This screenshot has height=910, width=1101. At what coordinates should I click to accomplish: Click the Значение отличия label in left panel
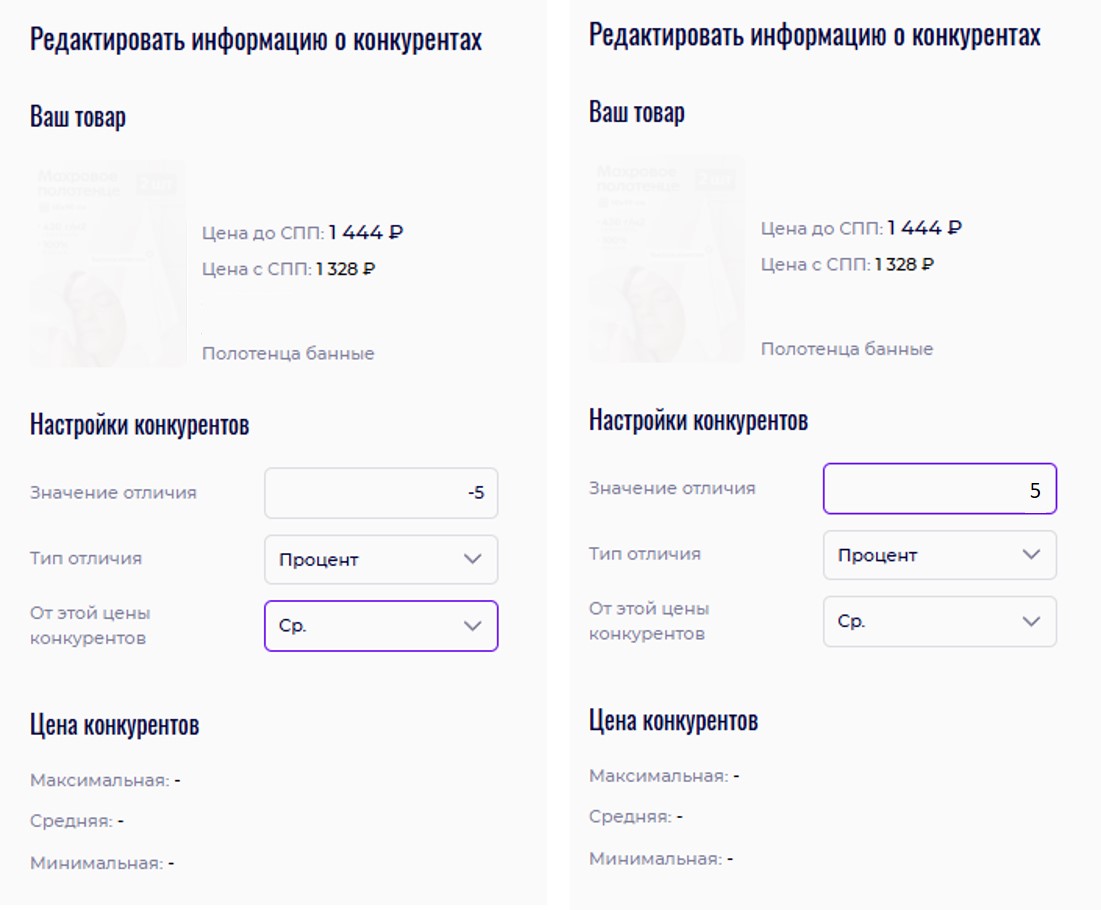pos(113,493)
